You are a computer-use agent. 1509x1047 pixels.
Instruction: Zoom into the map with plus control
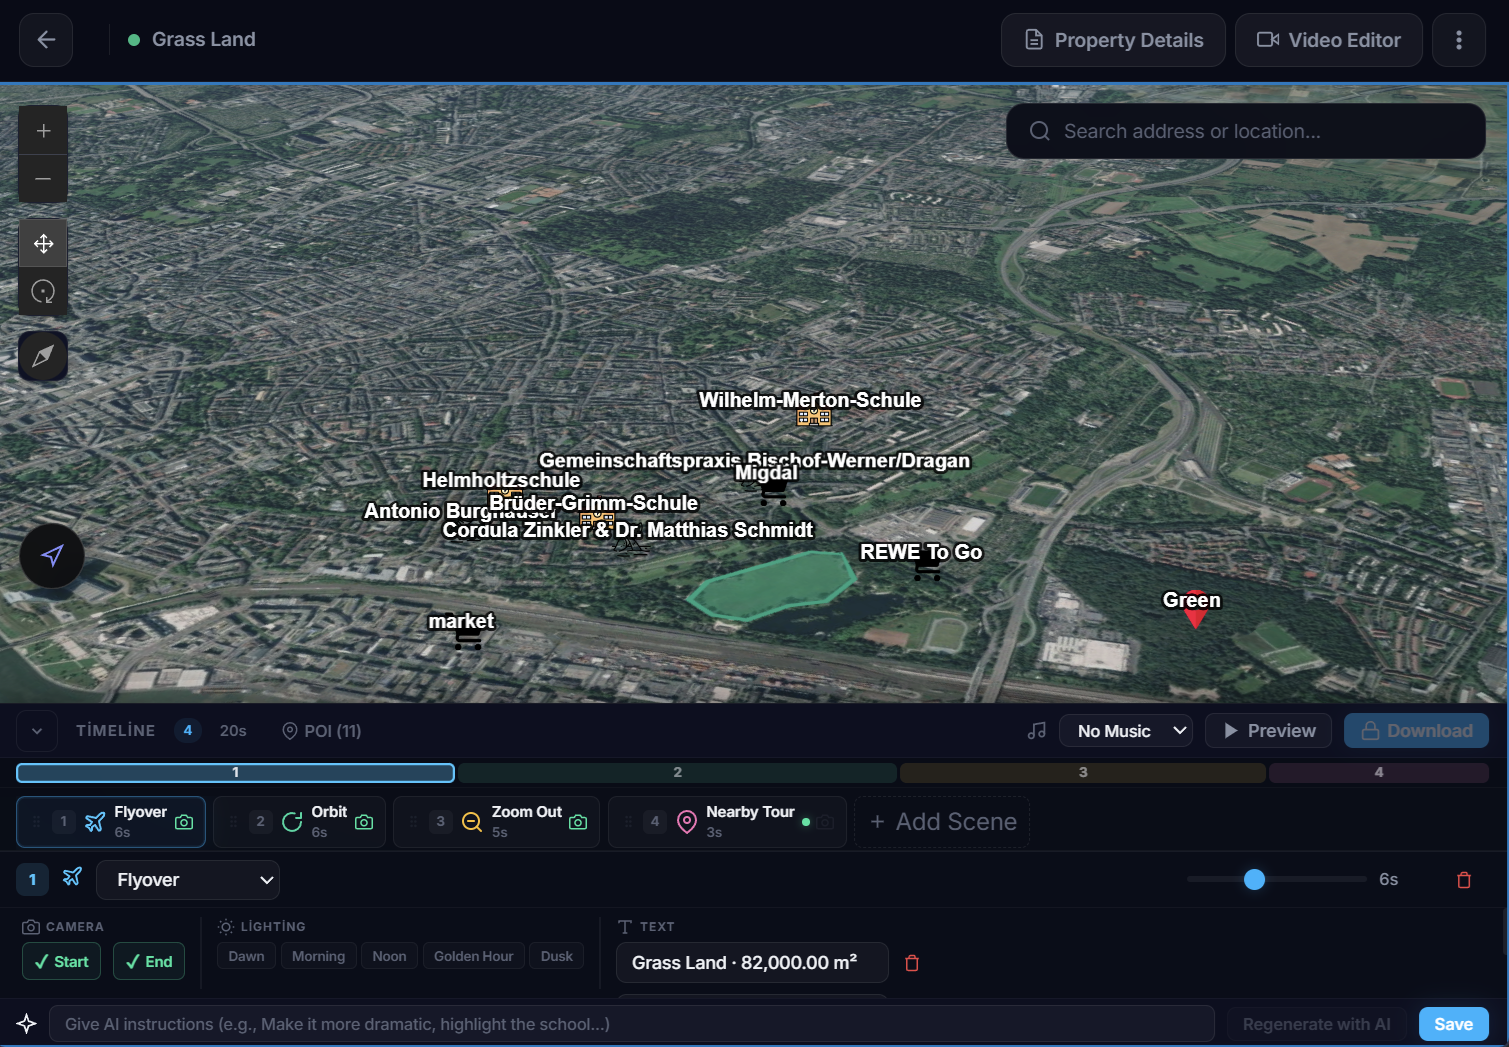click(x=43, y=129)
